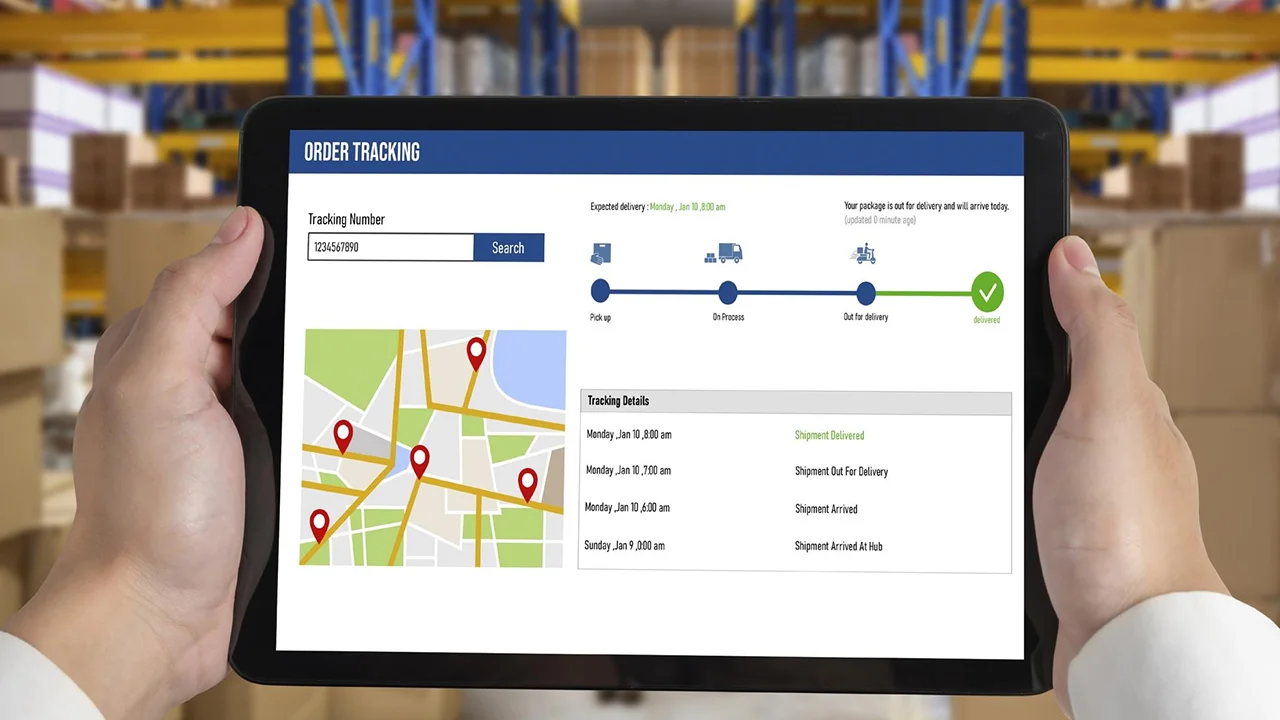Select the map pin on the lower-left green block
The height and width of the screenshot is (720, 1280).
[319, 525]
